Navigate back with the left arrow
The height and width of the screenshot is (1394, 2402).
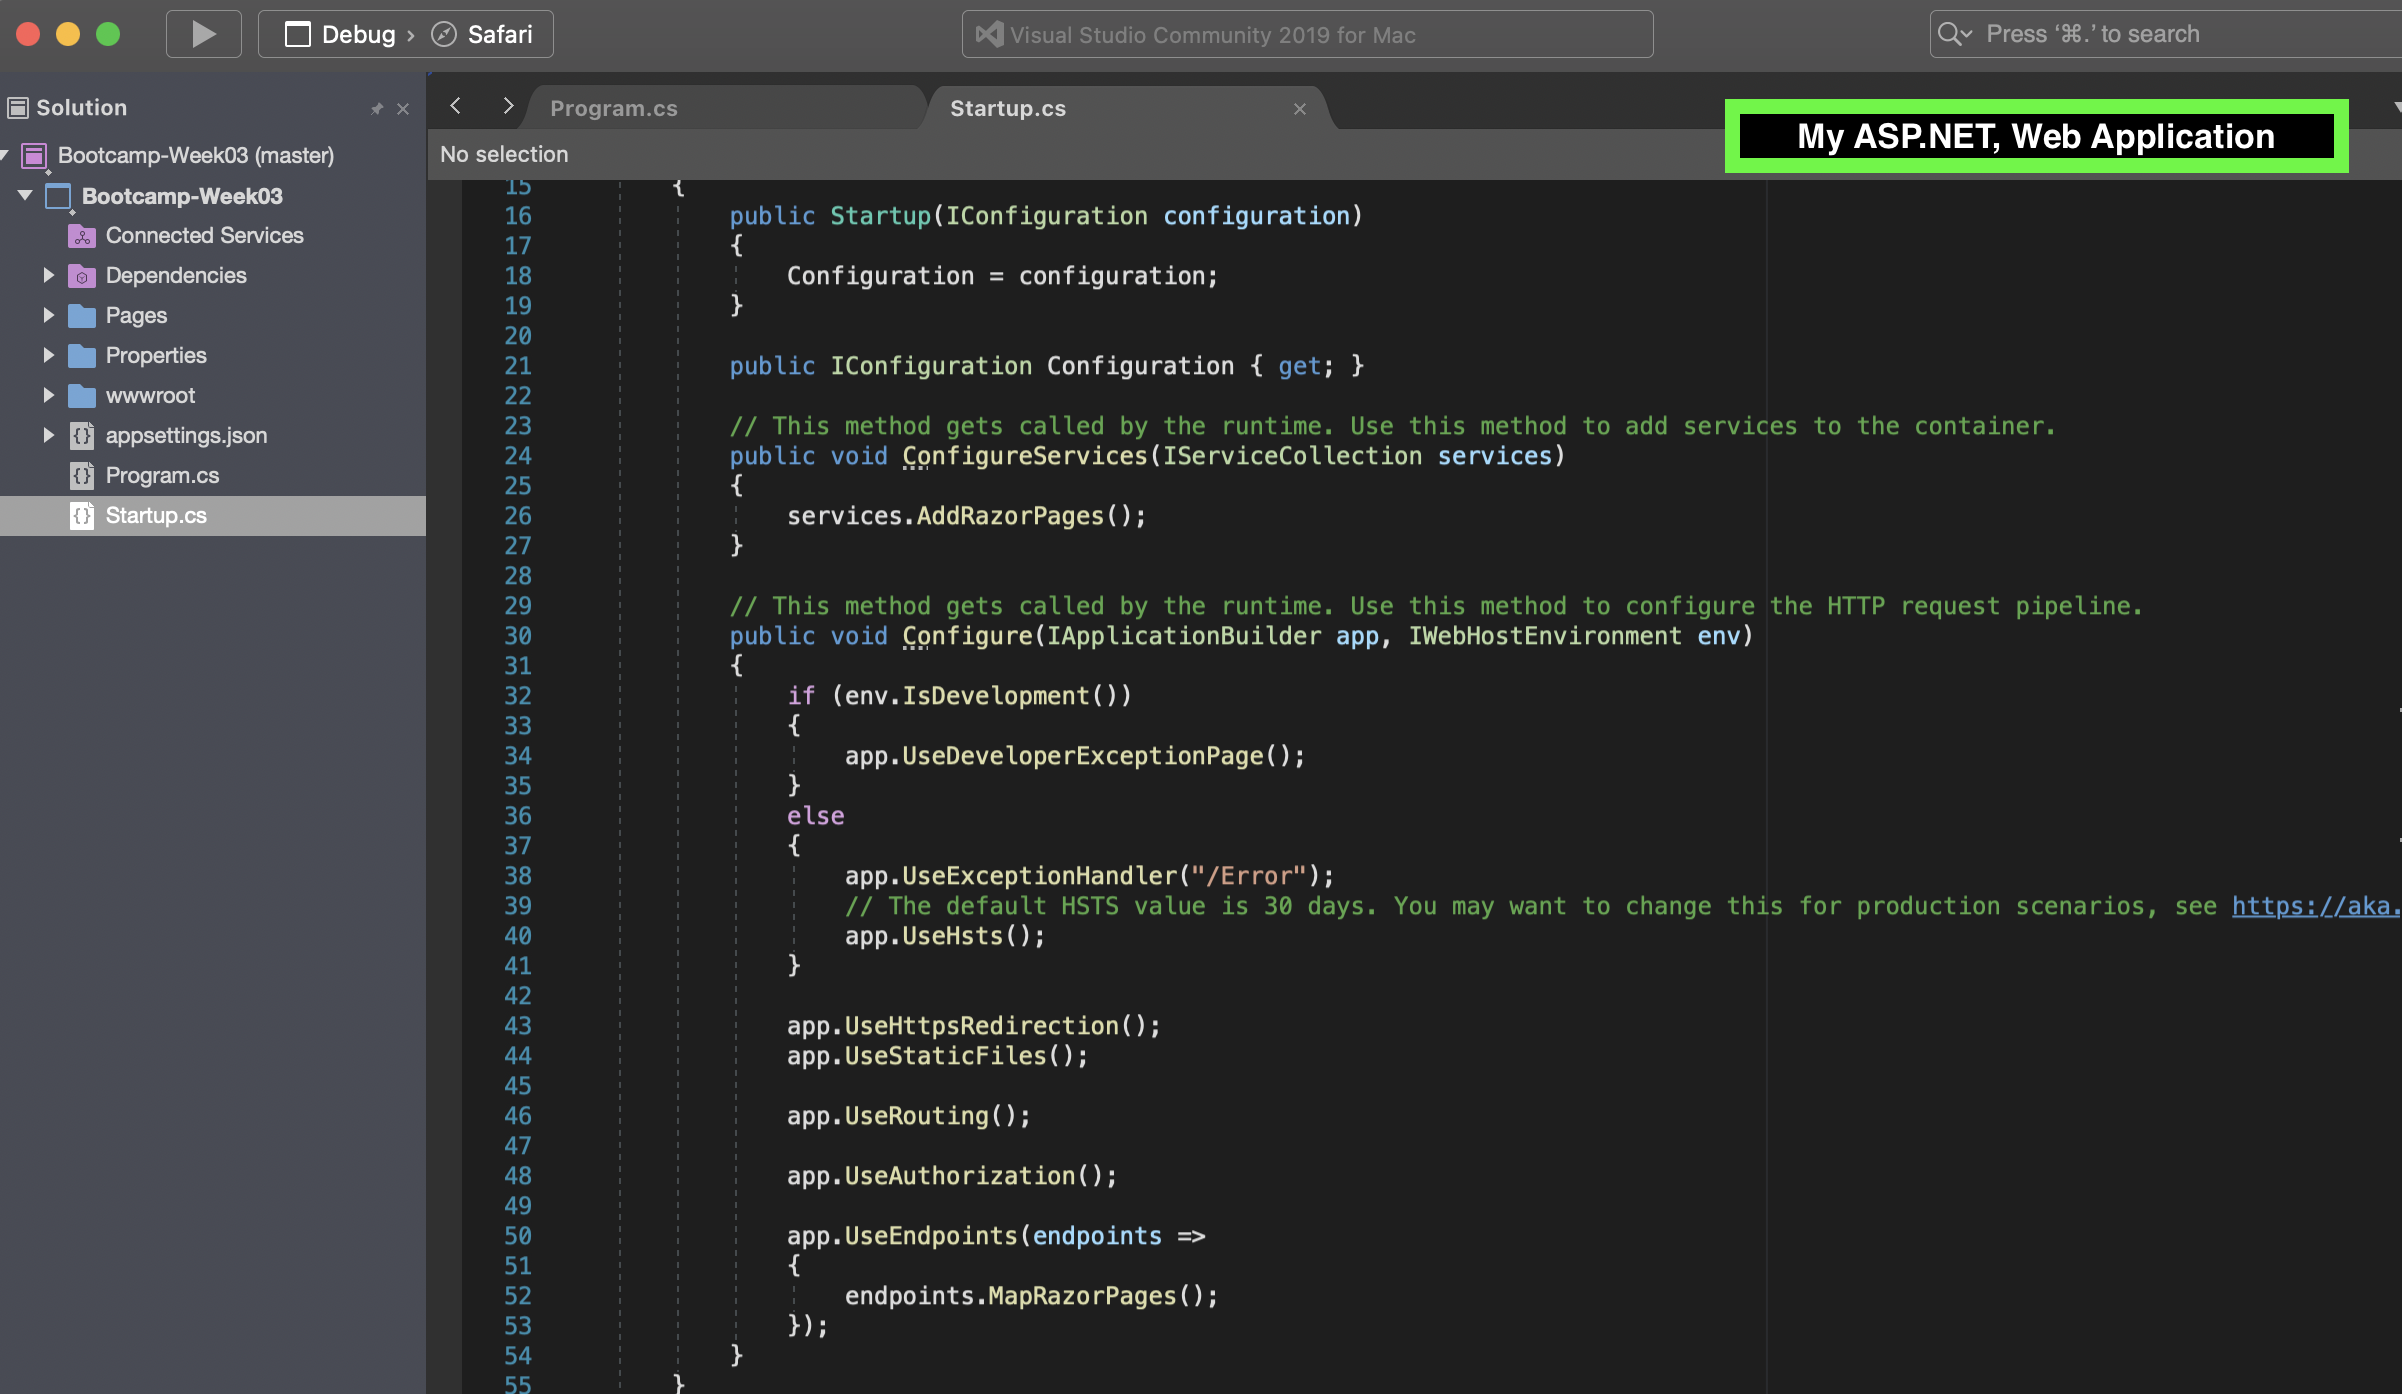pos(456,106)
